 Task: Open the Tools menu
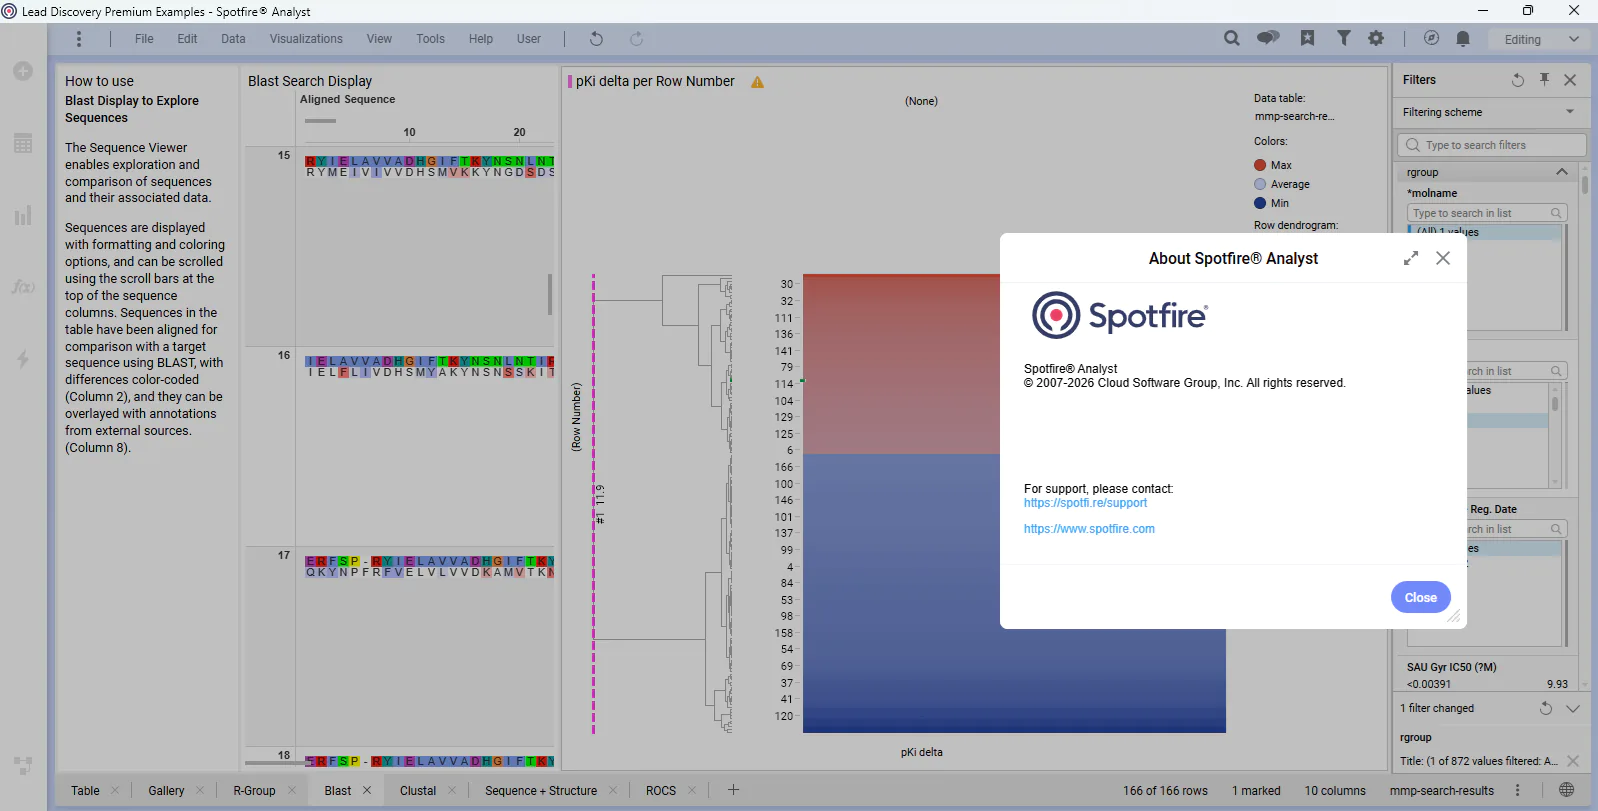pyautogui.click(x=430, y=39)
